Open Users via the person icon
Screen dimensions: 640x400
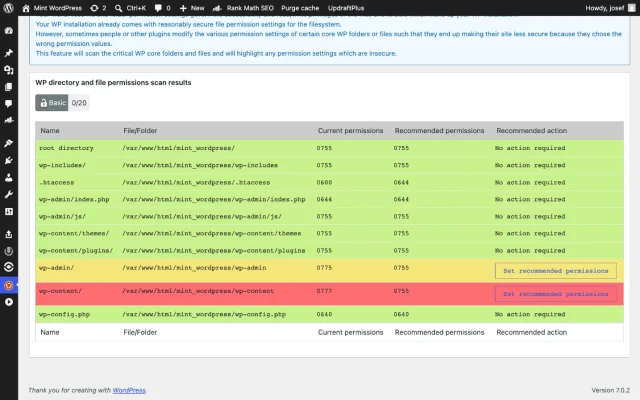click(x=9, y=178)
